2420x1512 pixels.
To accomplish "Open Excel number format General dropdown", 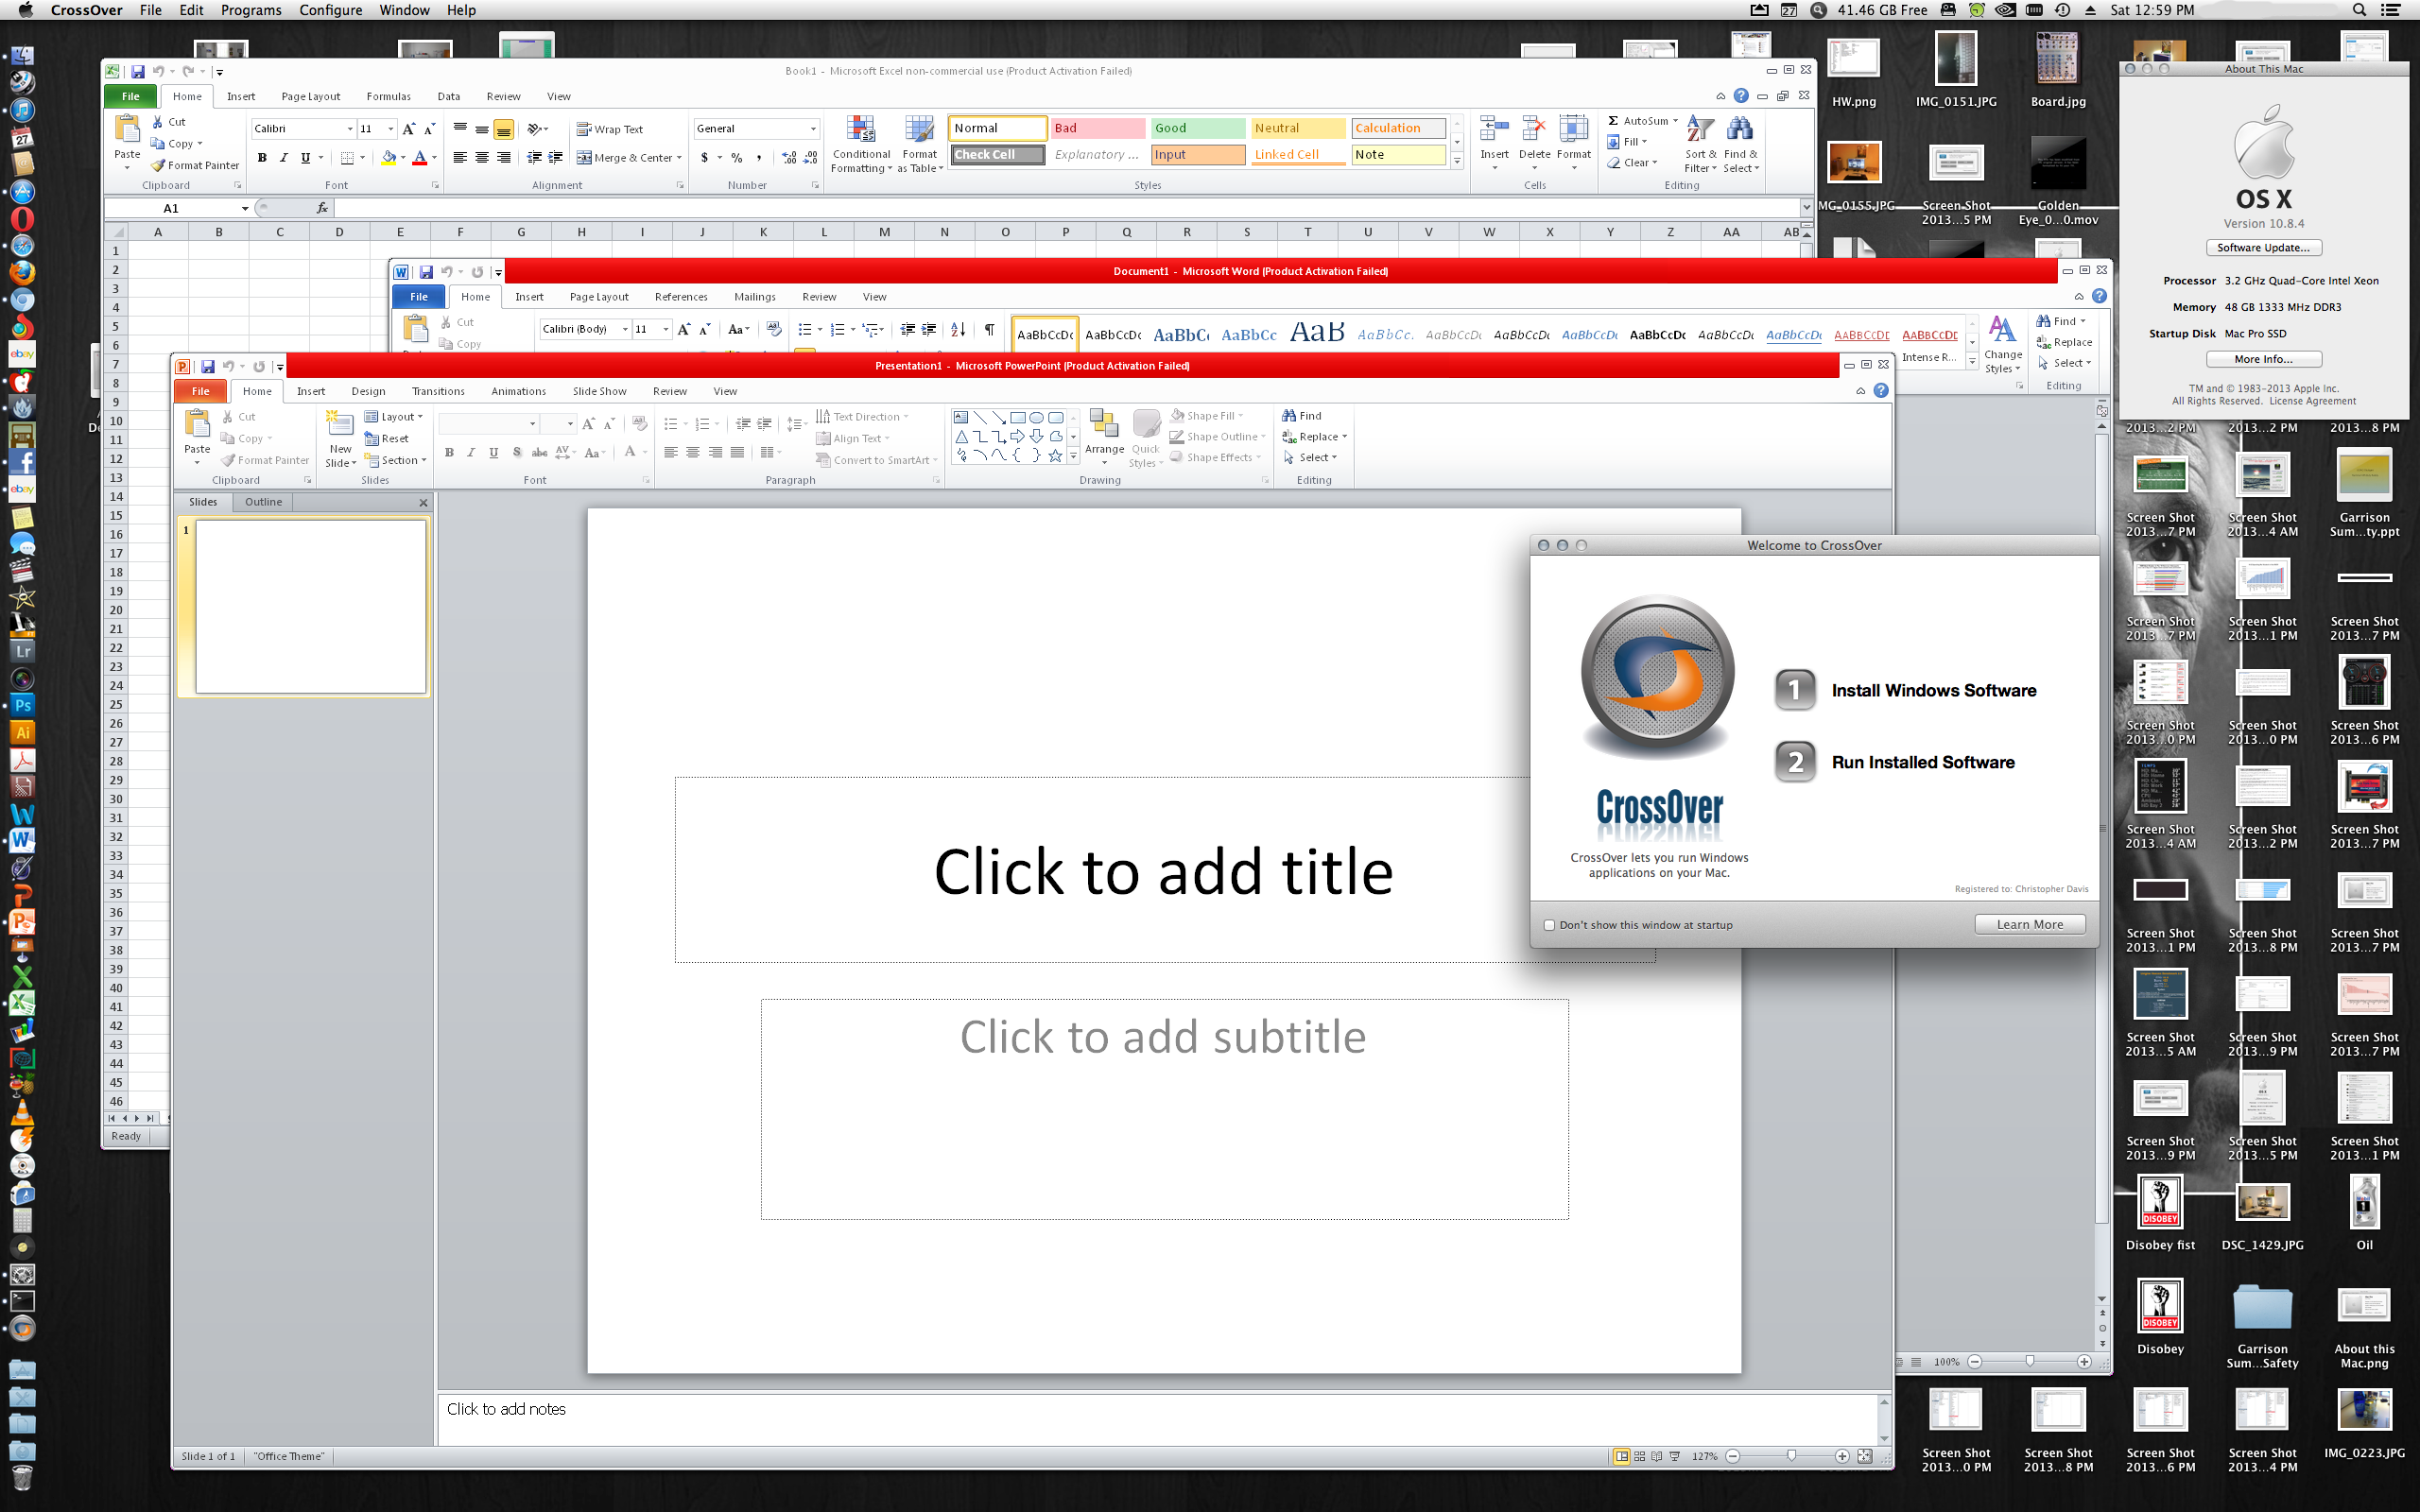I will click(813, 129).
